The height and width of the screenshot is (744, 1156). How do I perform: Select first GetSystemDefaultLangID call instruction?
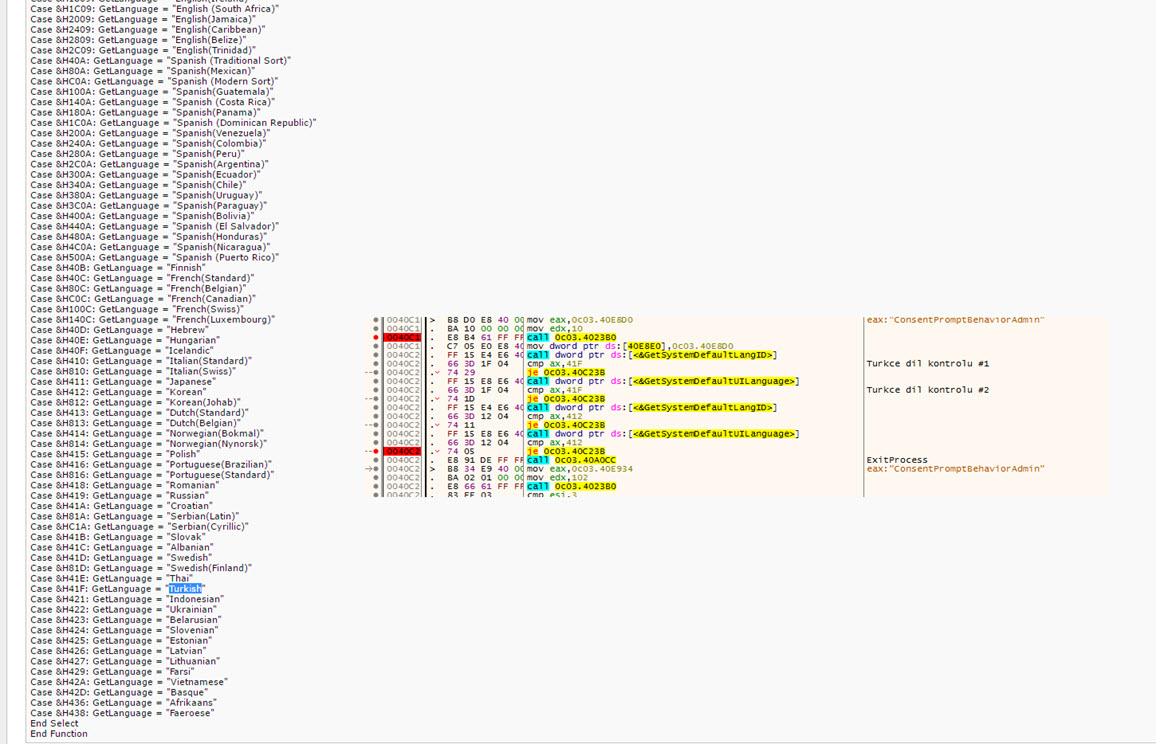[x=651, y=355]
